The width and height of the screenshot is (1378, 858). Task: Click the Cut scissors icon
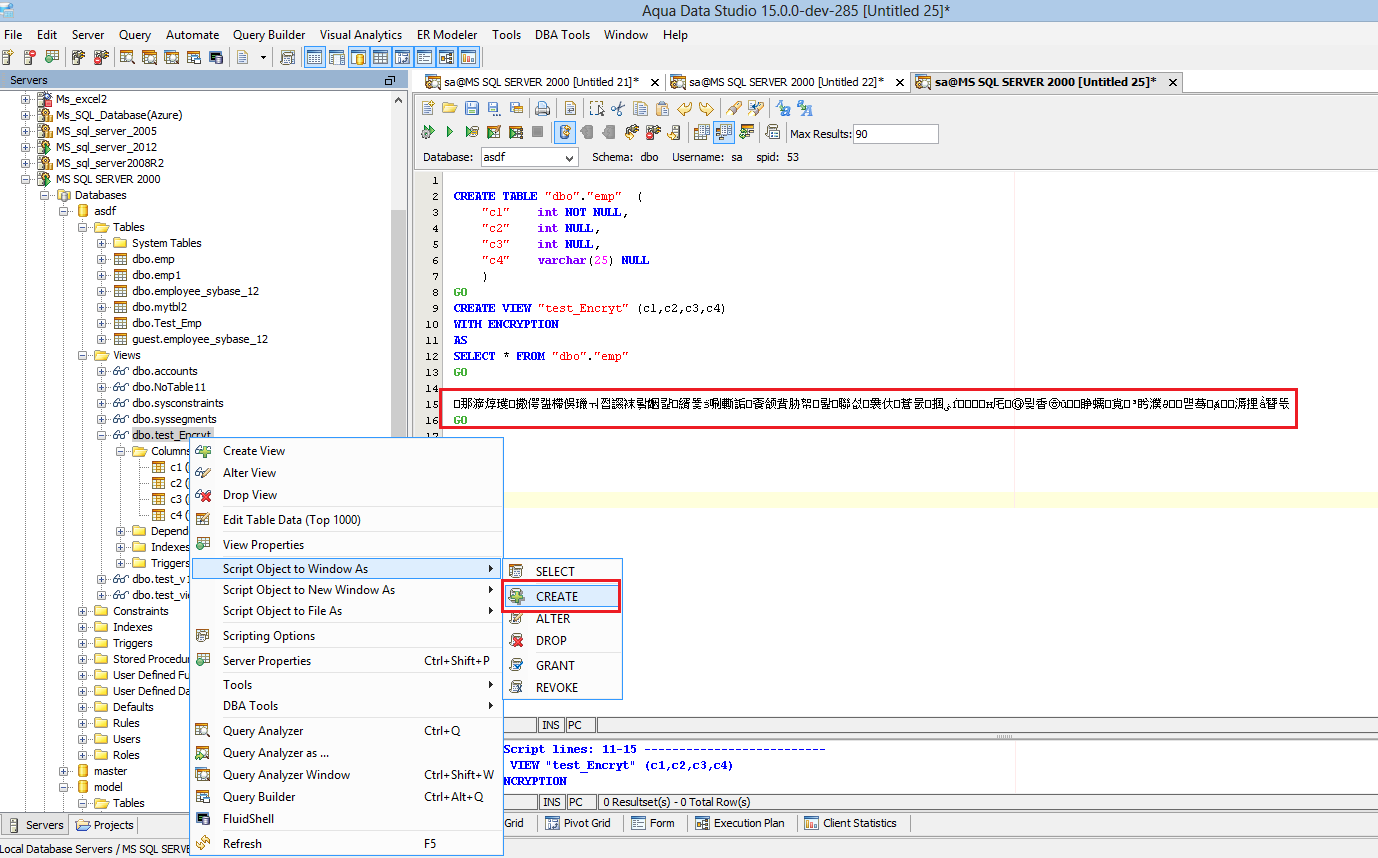618,108
